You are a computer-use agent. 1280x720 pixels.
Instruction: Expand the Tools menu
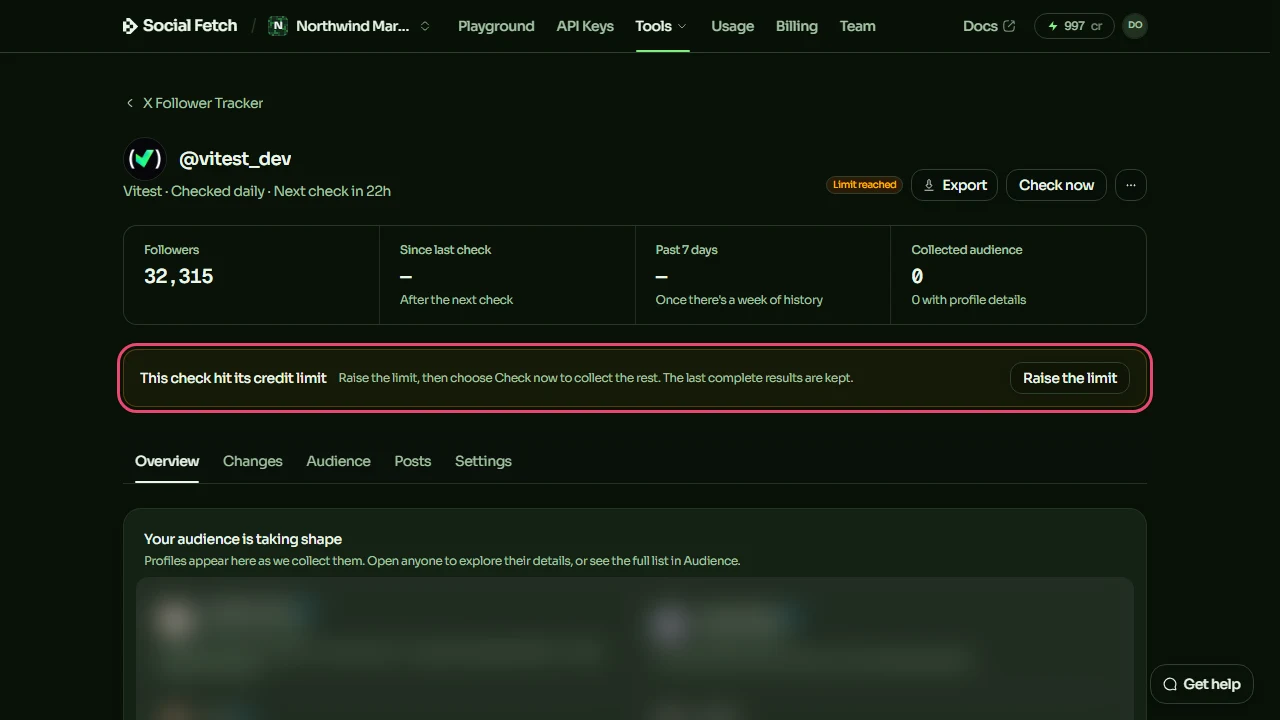[661, 26]
